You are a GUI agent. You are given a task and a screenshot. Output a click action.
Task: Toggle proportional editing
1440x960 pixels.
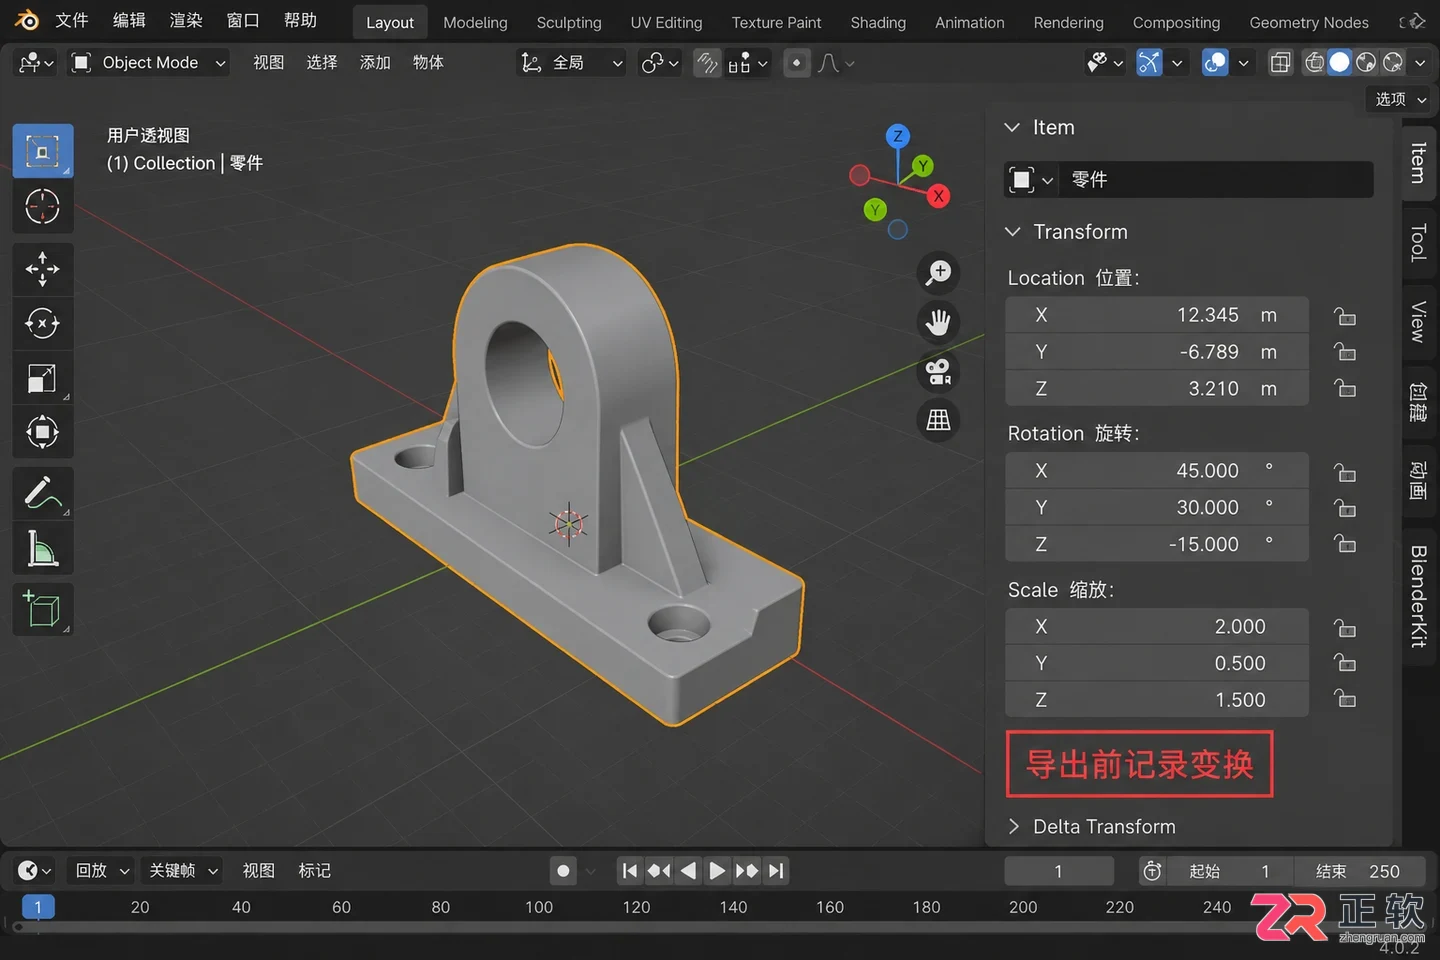point(796,63)
